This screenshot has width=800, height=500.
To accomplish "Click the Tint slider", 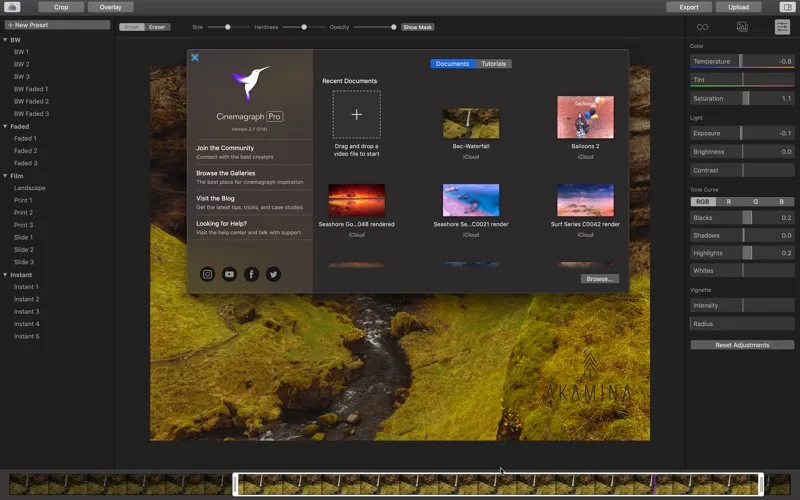I will point(742,80).
